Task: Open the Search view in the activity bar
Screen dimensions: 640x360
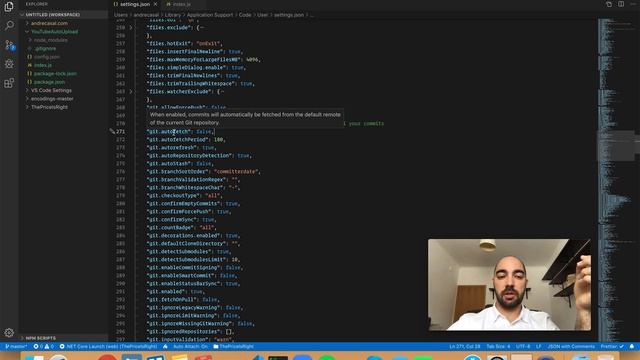Action: click(9, 25)
